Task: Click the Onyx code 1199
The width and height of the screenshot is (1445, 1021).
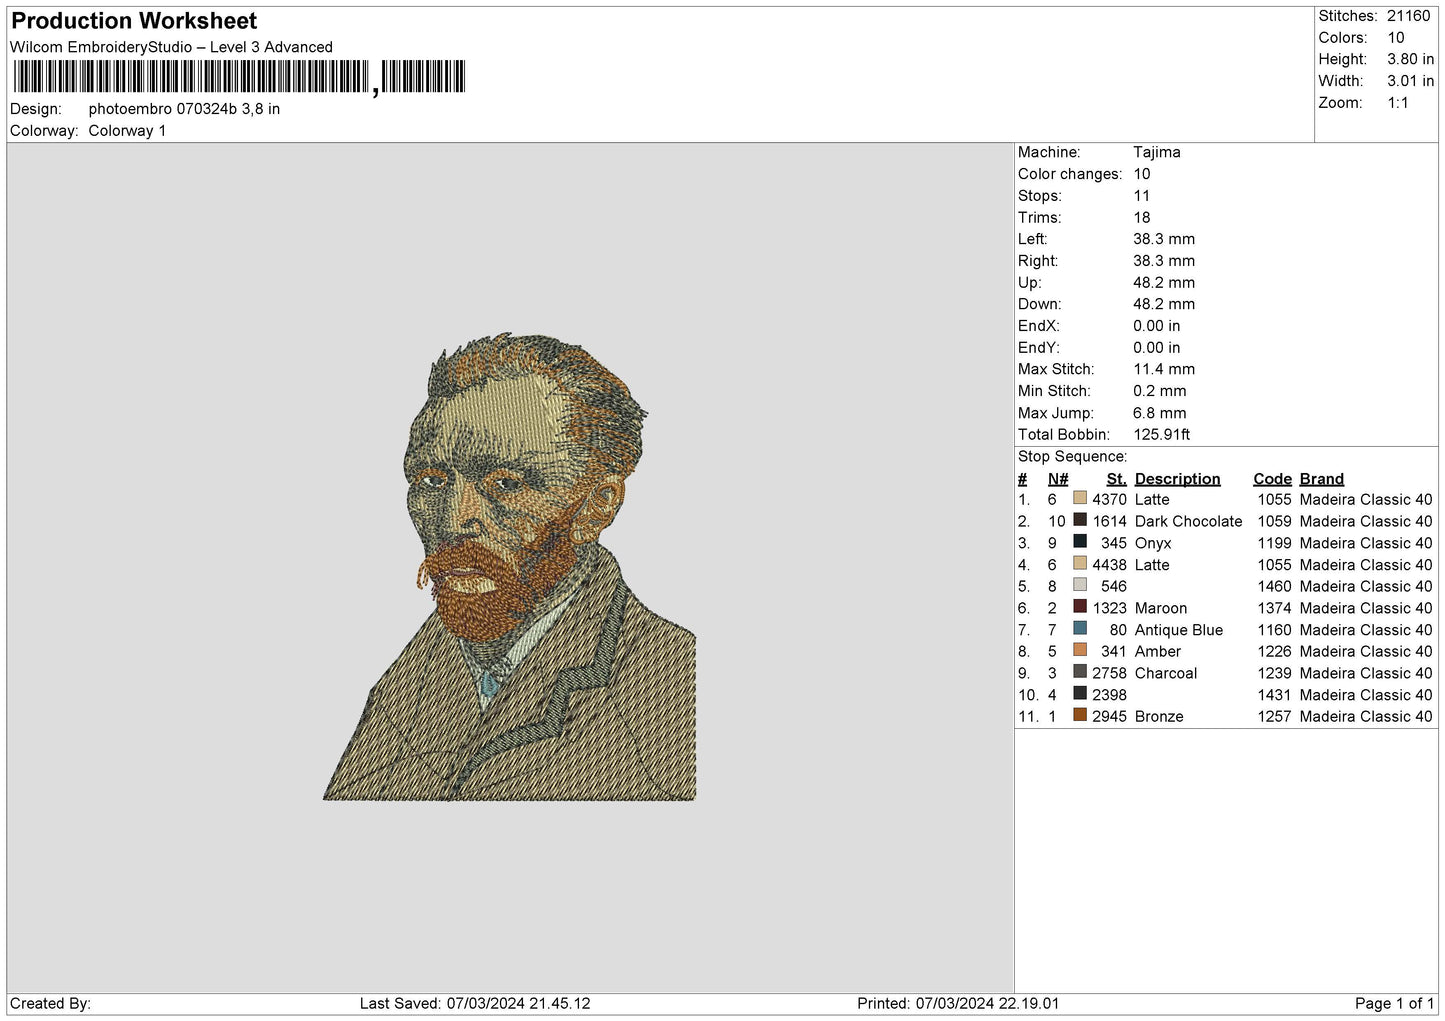Action: (x=1274, y=543)
